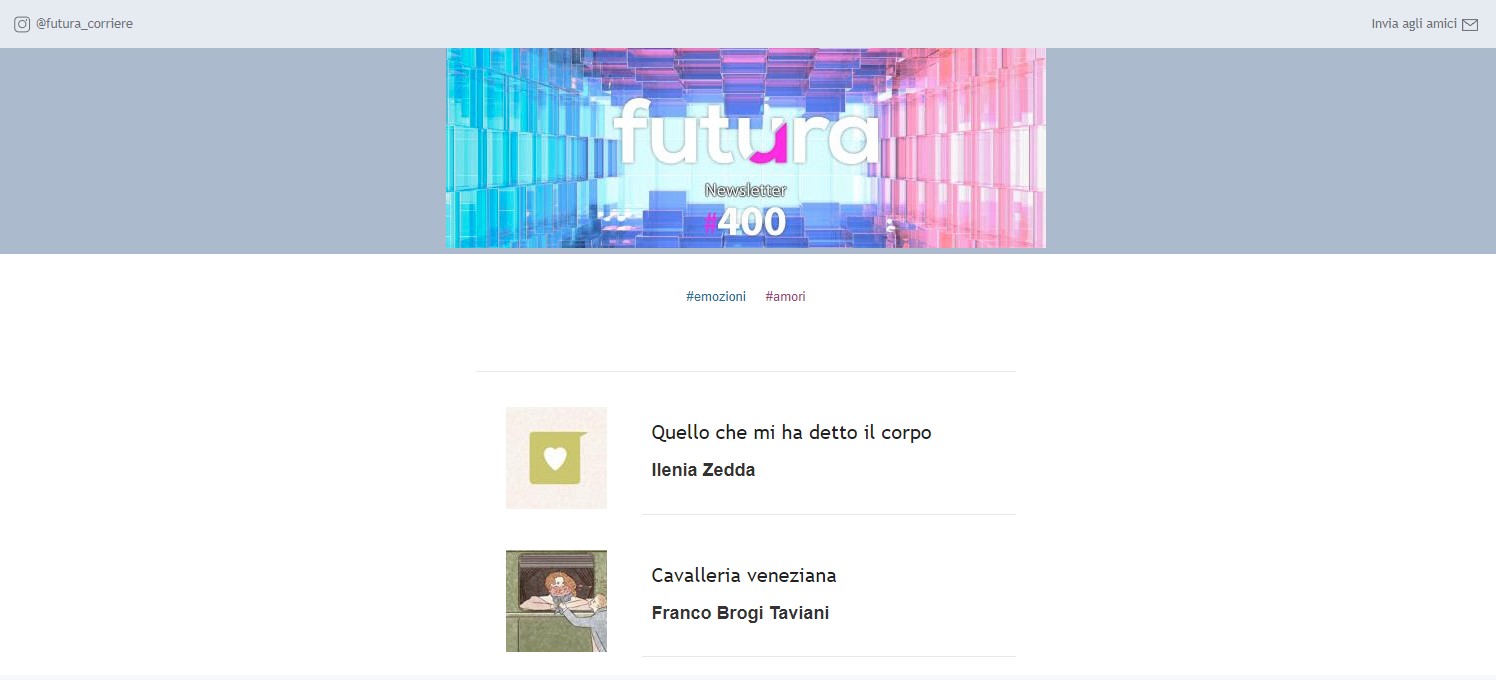Screen dimensions: 1496x680
Task: Open article Quello che mi ha detto il corpo
Action: (x=791, y=433)
